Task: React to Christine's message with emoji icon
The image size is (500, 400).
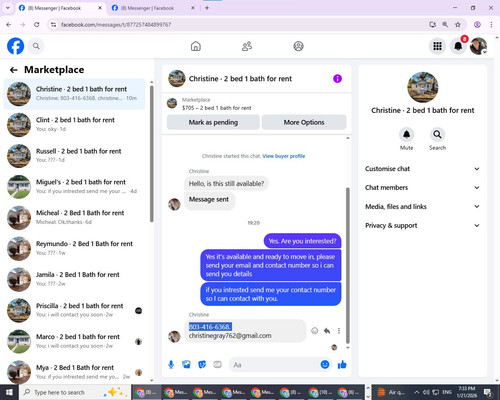Action: [x=314, y=331]
